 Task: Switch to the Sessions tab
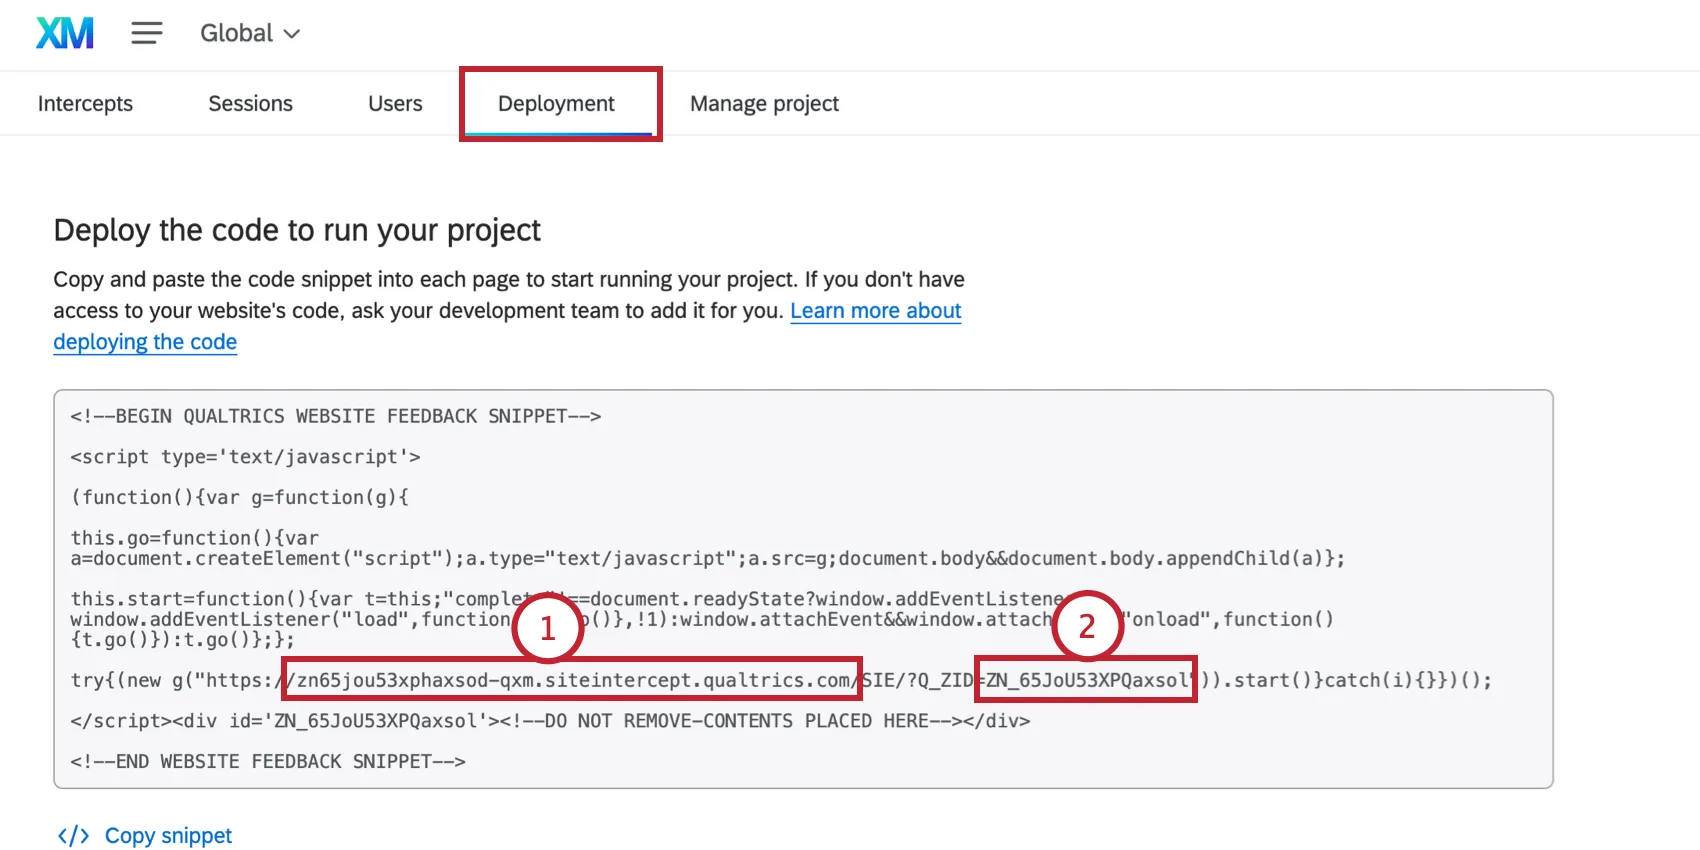point(250,104)
